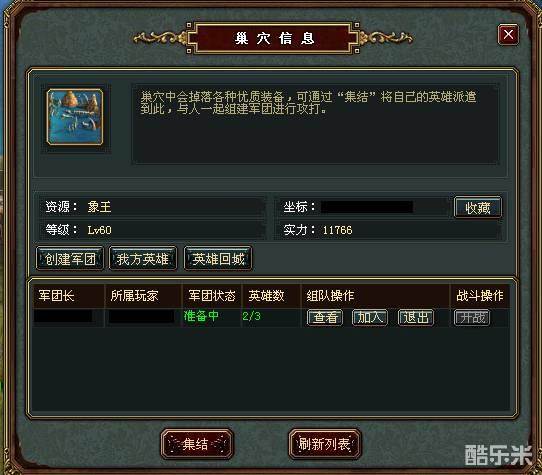Click the 战斗操作 column header
The width and height of the screenshot is (542, 475).
(x=479, y=296)
